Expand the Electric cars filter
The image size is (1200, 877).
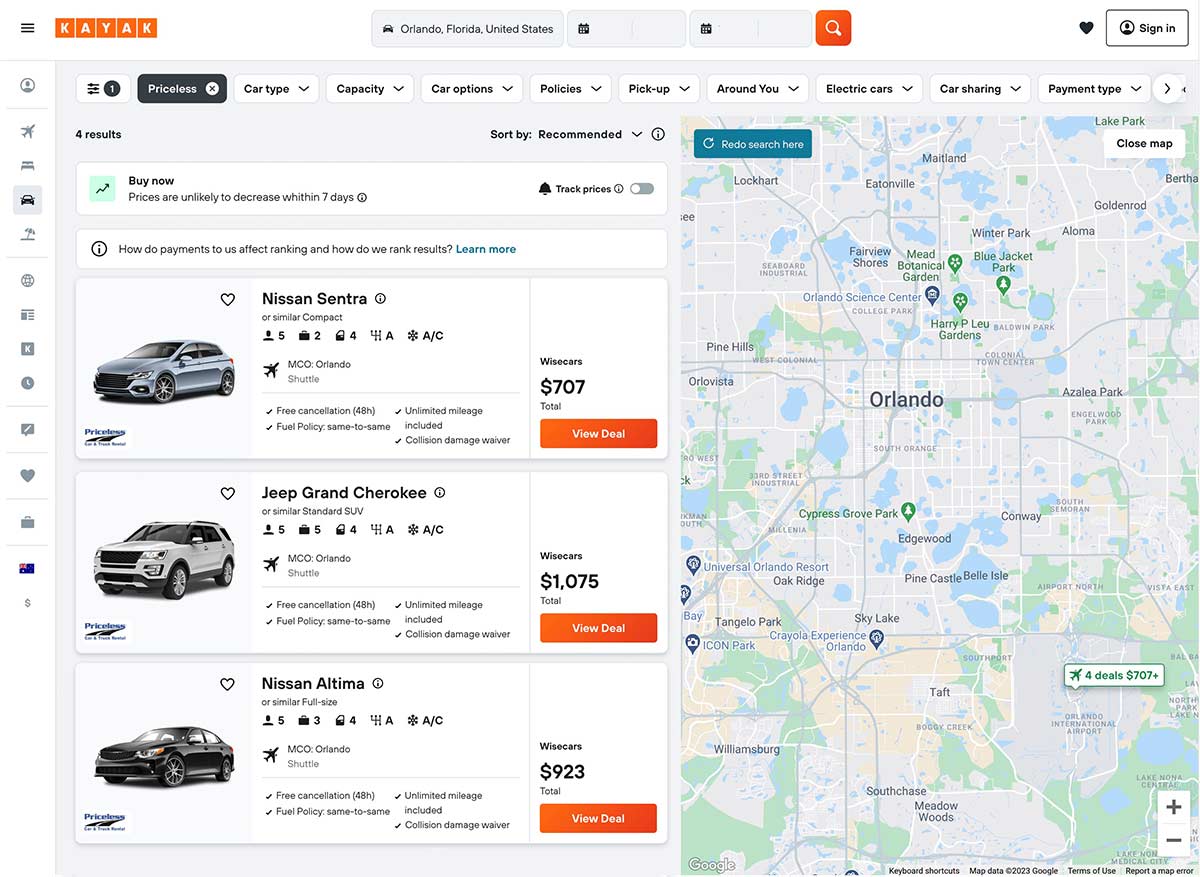[869, 89]
